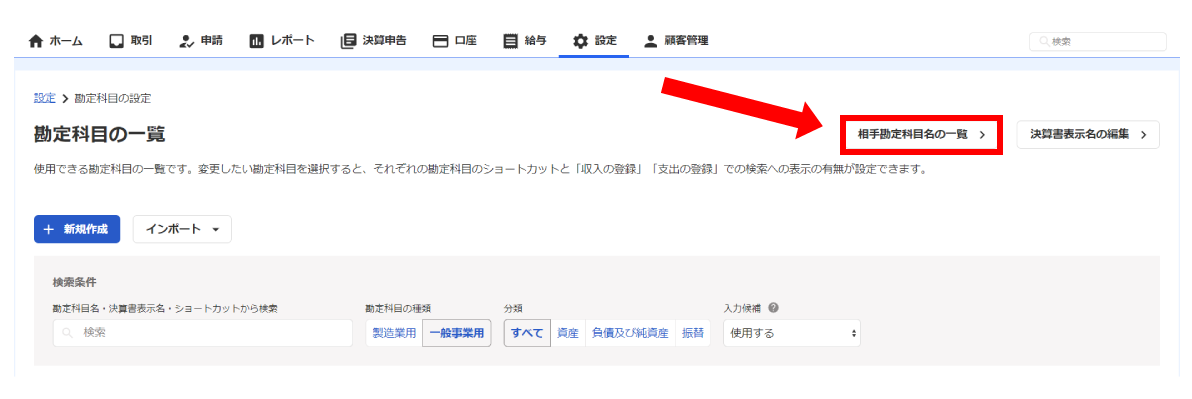Open the 入力候補 使用する select box
This screenshot has height=399, width=1192.
pos(791,333)
